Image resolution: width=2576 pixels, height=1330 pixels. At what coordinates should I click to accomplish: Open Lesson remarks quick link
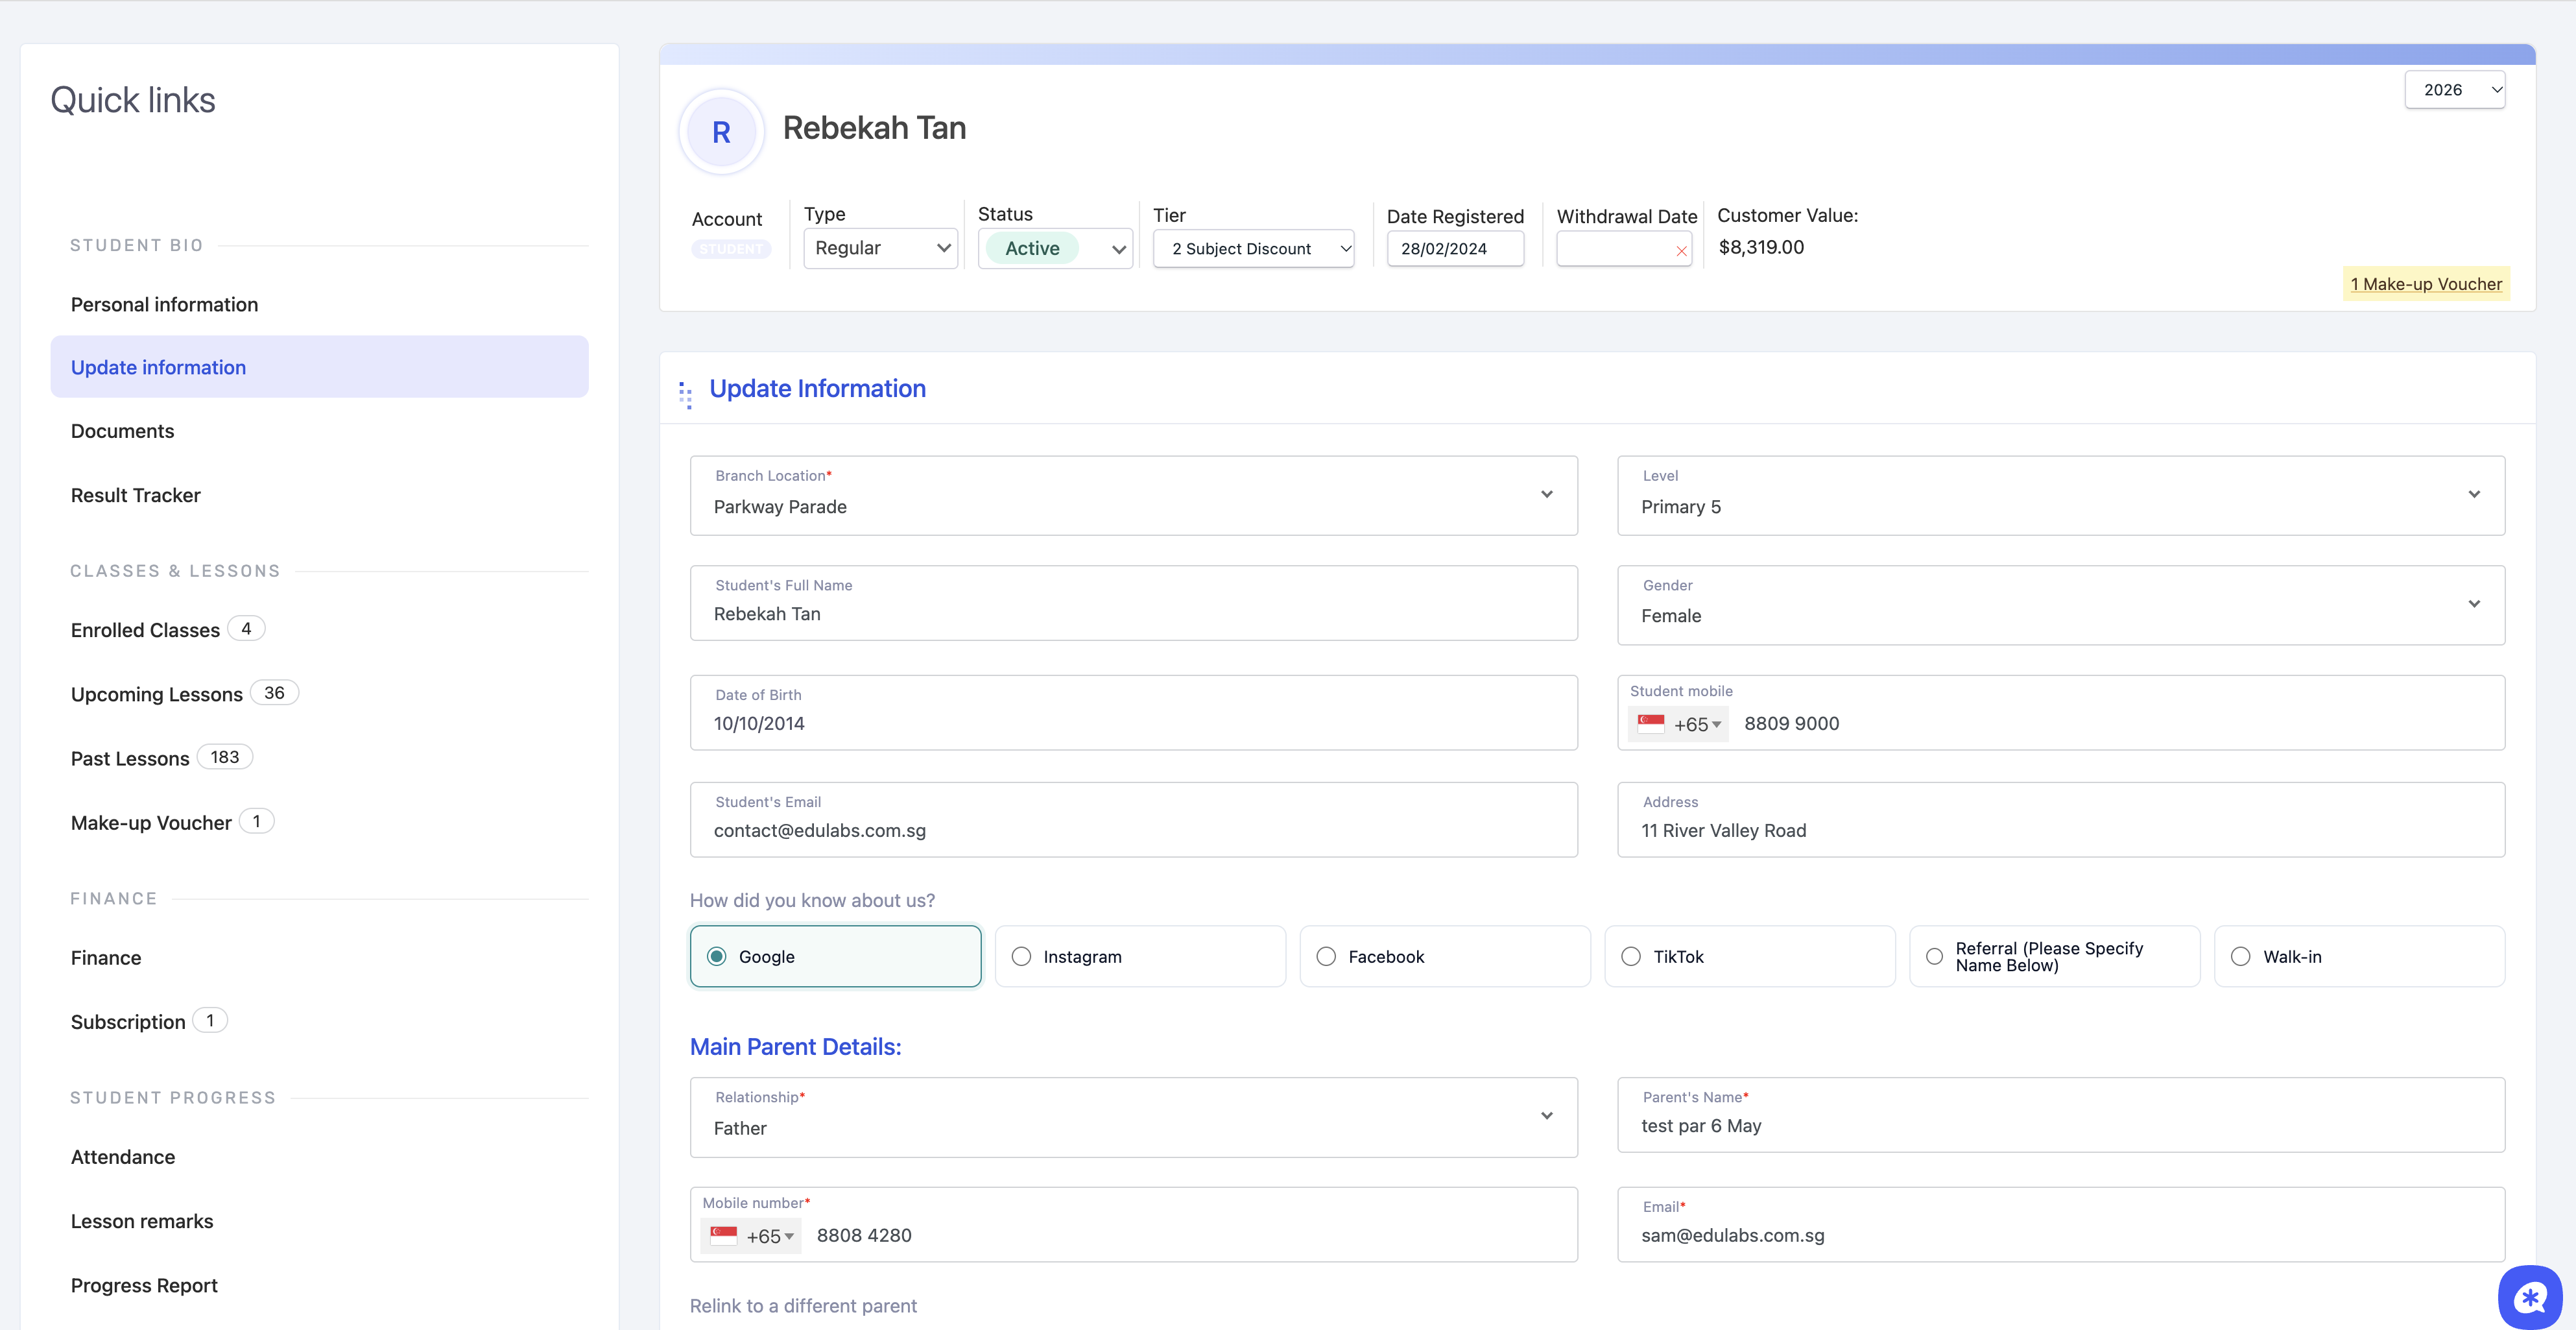pyautogui.click(x=142, y=1221)
